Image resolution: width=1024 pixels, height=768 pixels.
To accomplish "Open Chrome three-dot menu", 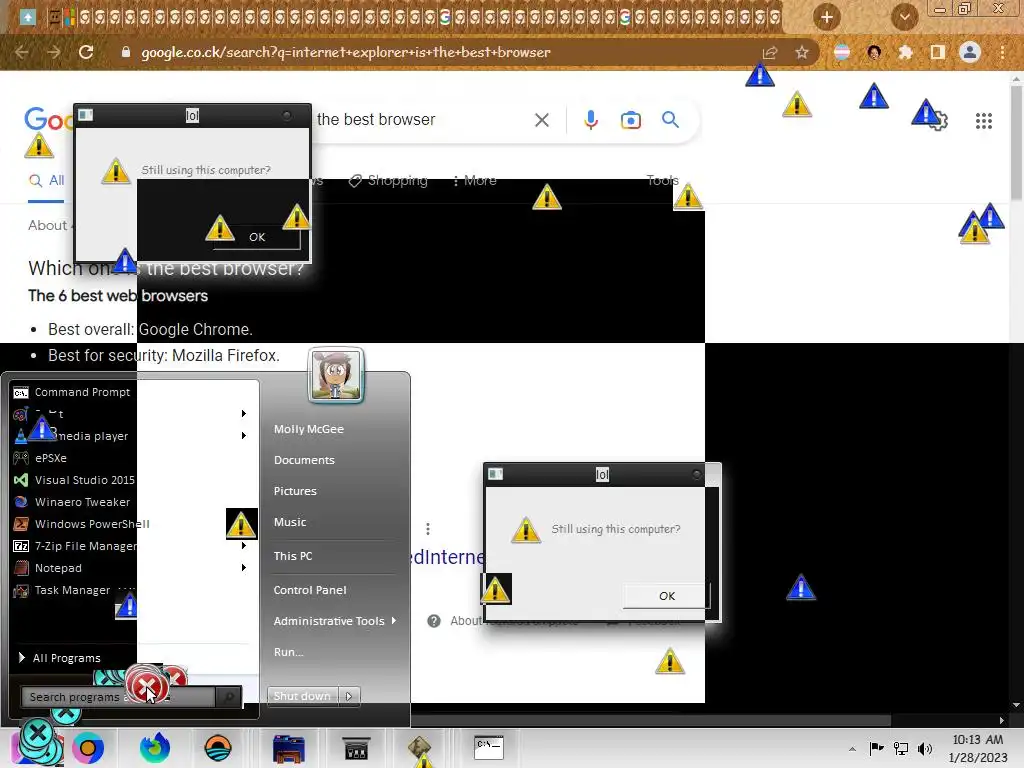I will tap(1002, 52).
